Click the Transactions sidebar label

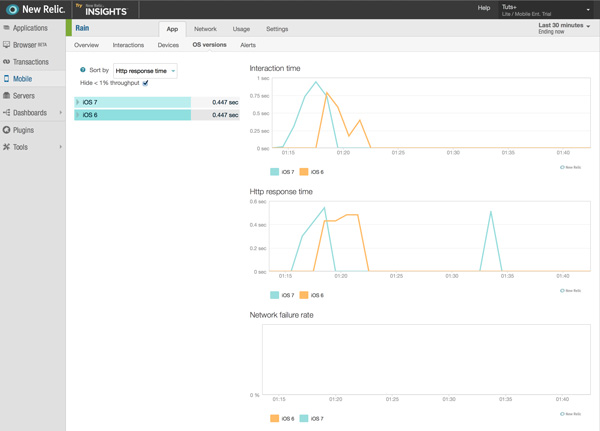[31, 62]
